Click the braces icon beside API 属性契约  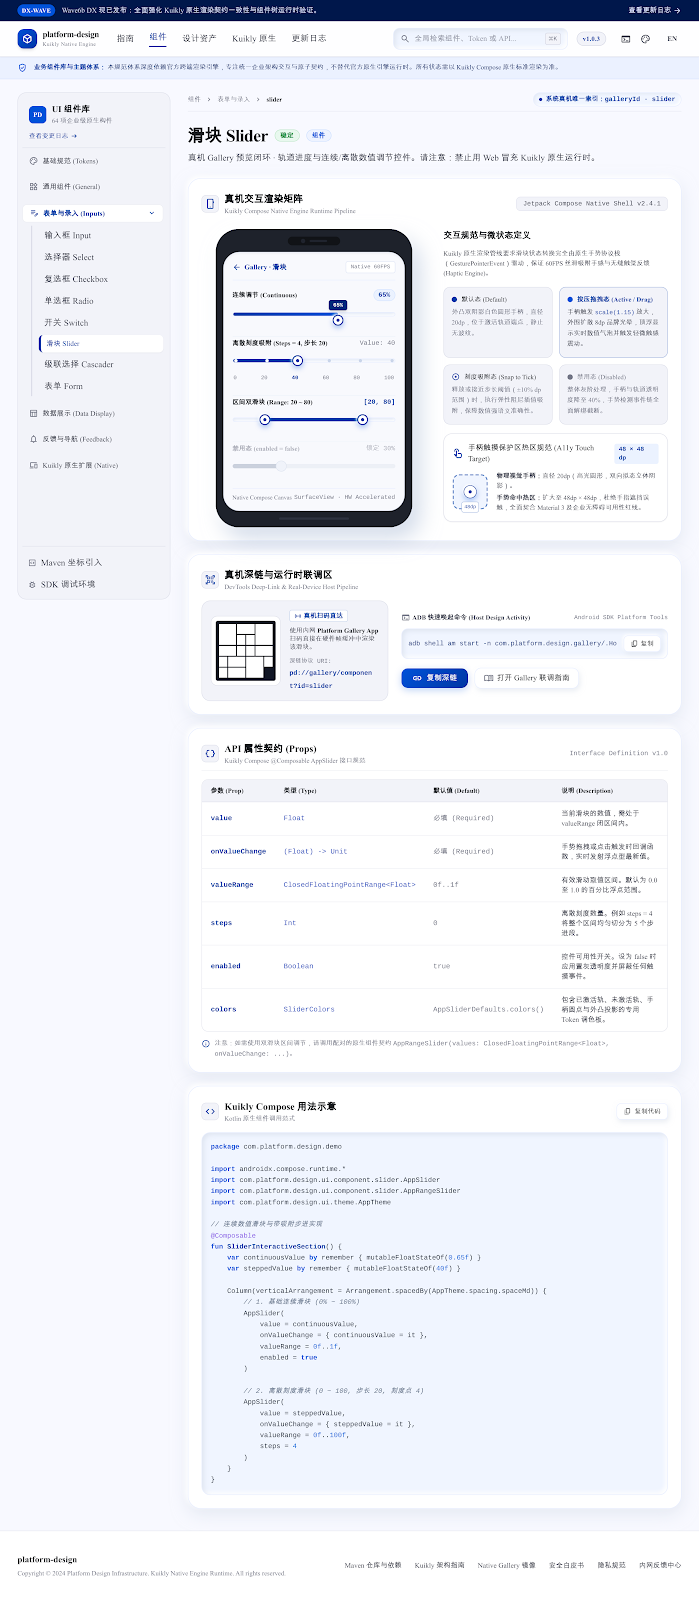(210, 753)
